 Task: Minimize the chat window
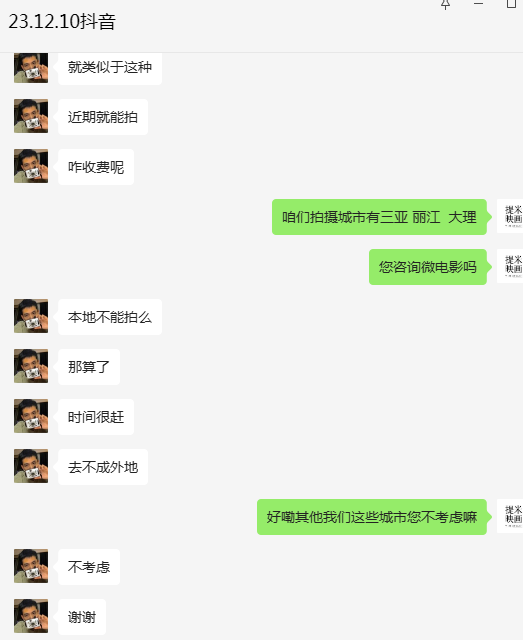[478, 3]
